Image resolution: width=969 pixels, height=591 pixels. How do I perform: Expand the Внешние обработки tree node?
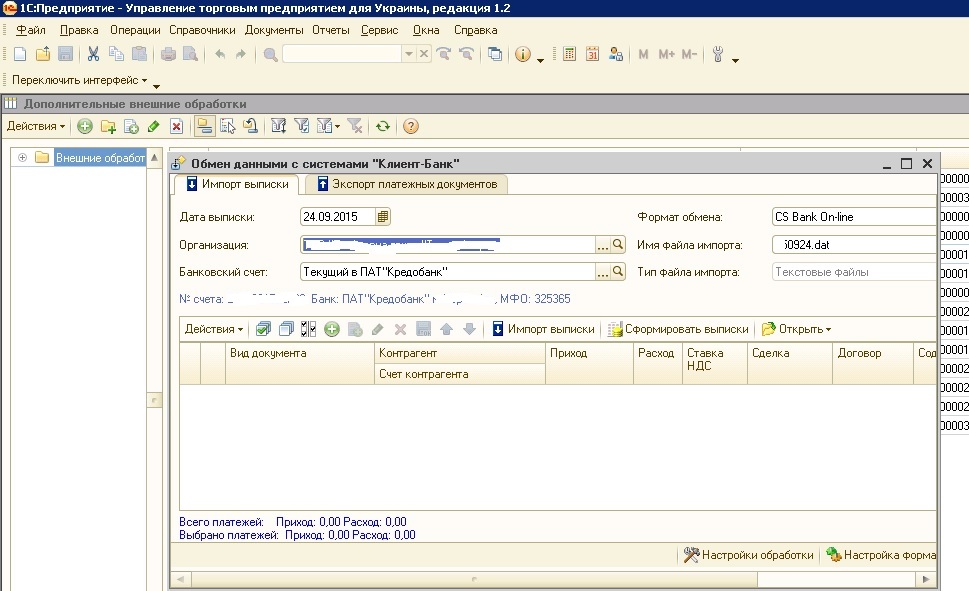tap(22, 158)
